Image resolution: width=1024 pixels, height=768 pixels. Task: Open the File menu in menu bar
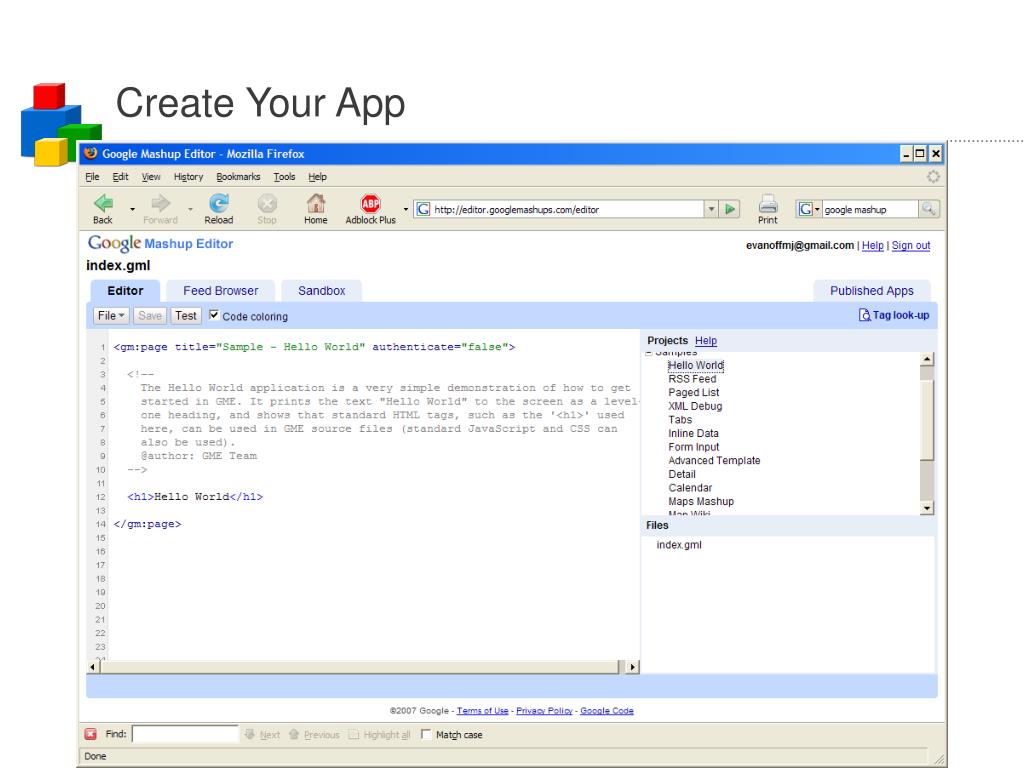click(92, 177)
